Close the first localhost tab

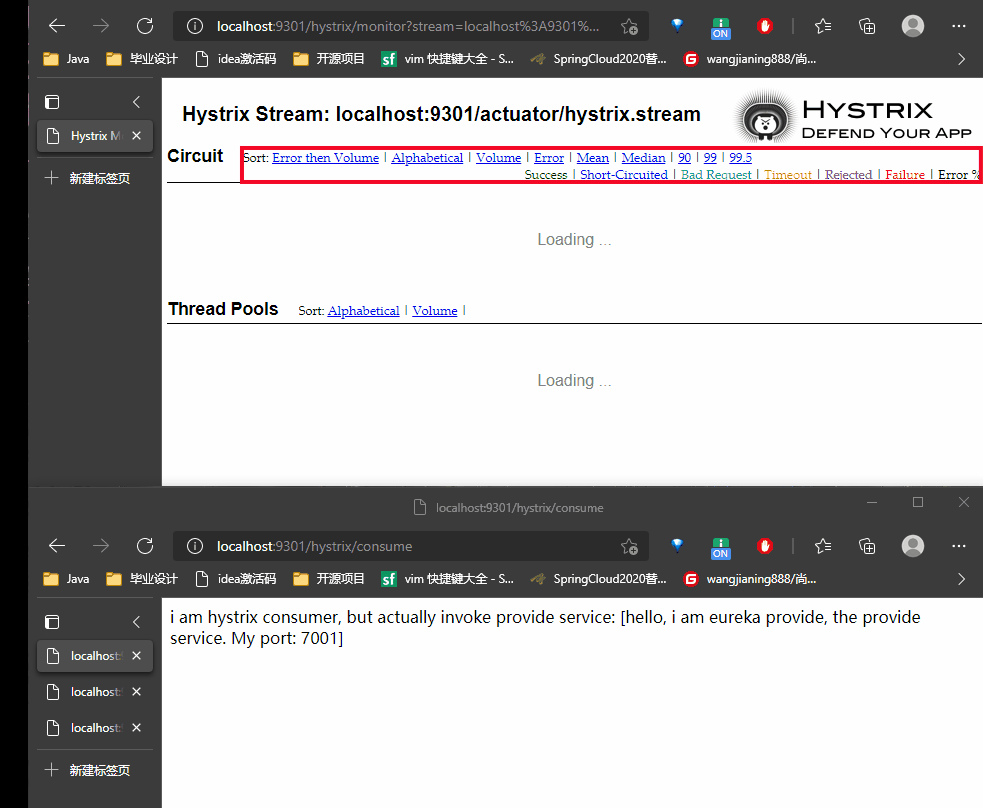(x=137, y=656)
